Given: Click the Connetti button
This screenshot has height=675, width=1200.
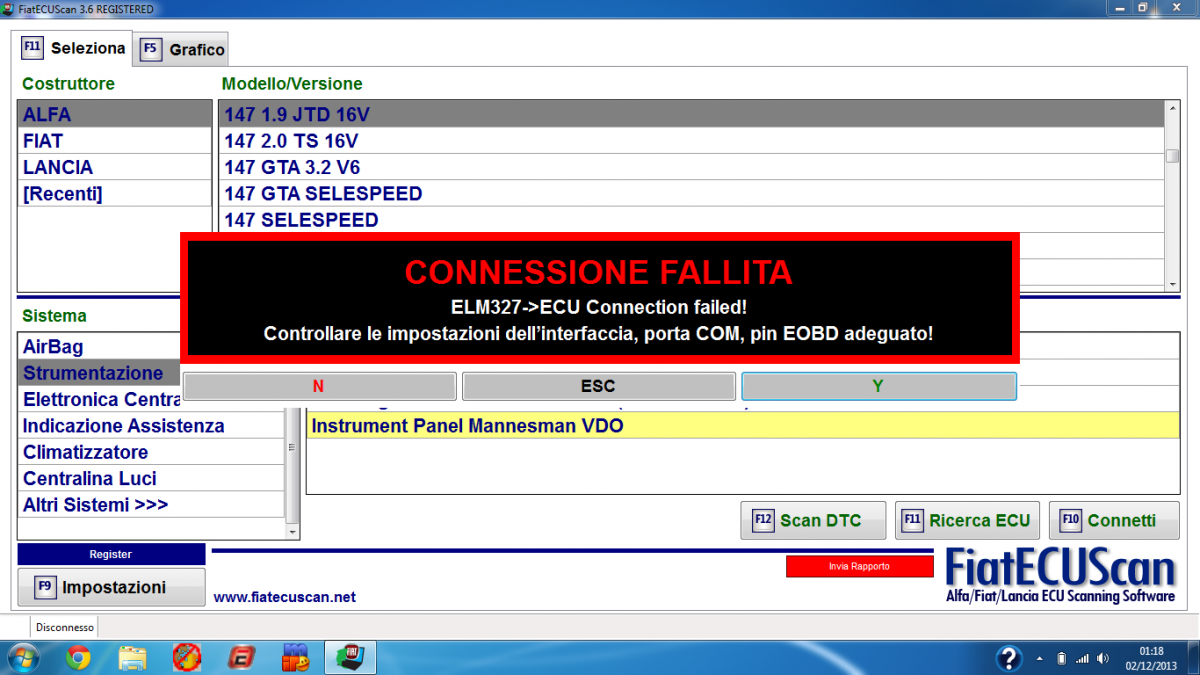Looking at the screenshot, I should point(1114,520).
